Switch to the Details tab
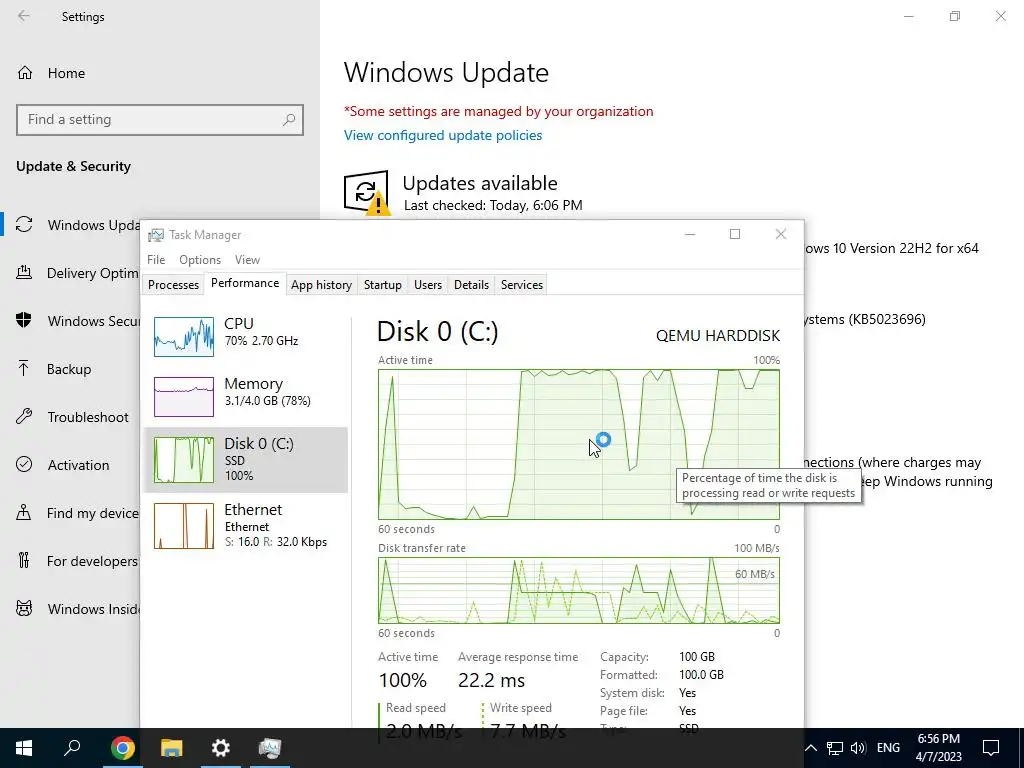 [472, 285]
